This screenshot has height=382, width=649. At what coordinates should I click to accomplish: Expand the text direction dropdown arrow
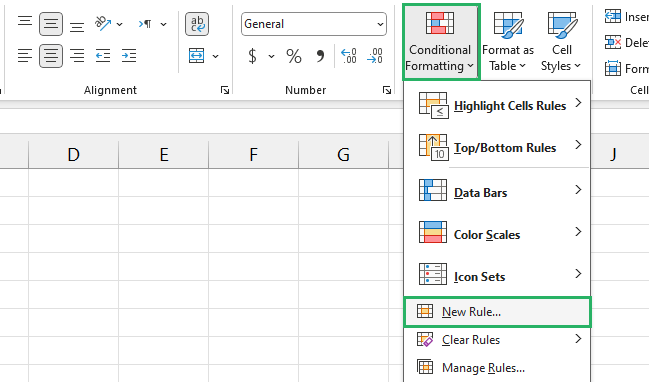click(163, 24)
